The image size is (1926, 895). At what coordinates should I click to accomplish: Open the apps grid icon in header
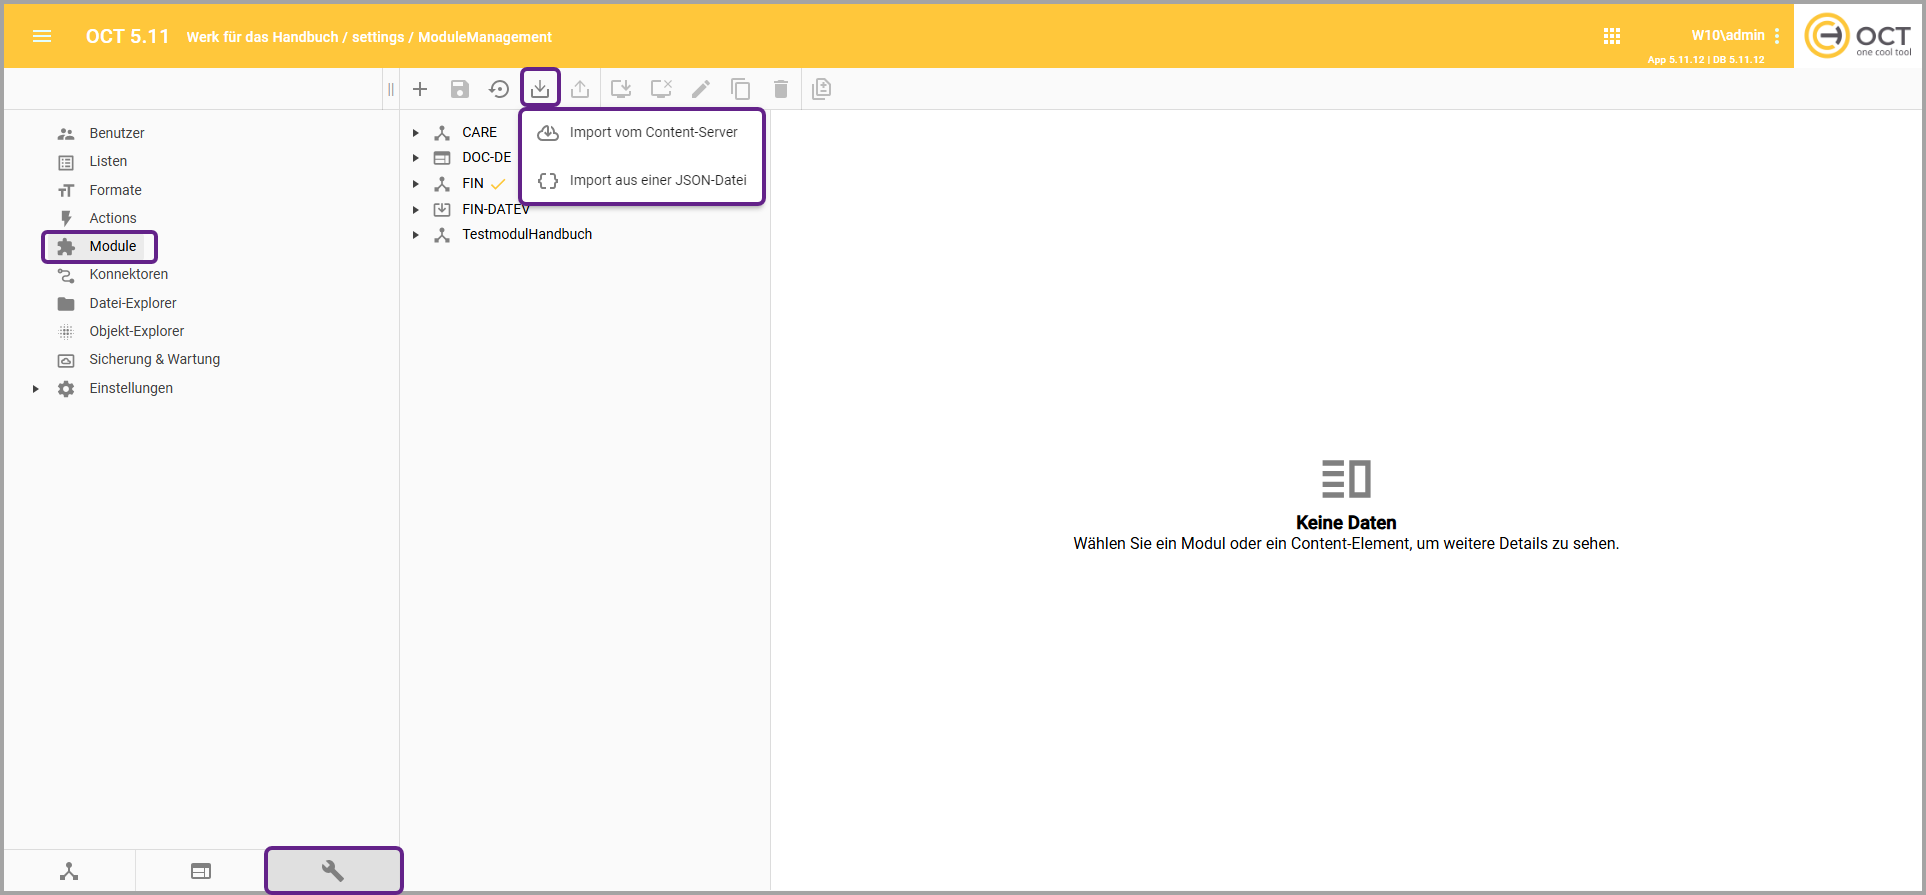pyautogui.click(x=1611, y=36)
